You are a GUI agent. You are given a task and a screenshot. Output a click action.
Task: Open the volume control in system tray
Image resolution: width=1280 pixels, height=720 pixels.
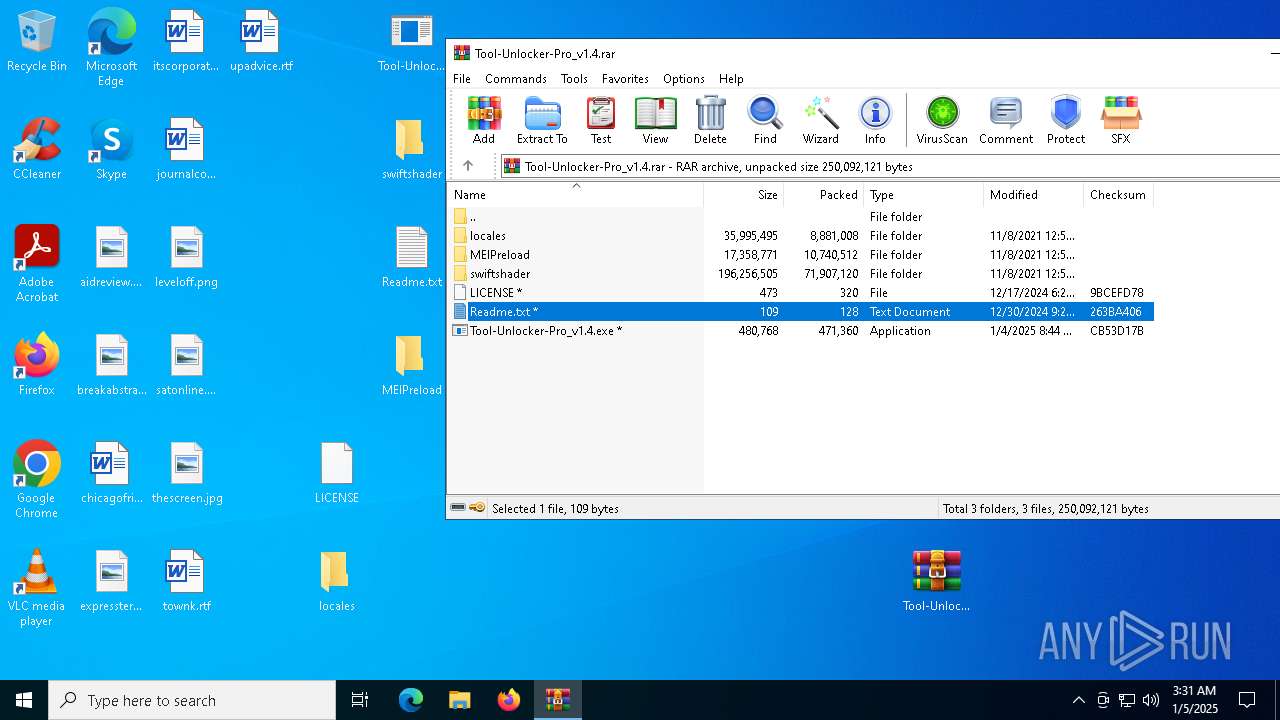coord(1151,700)
